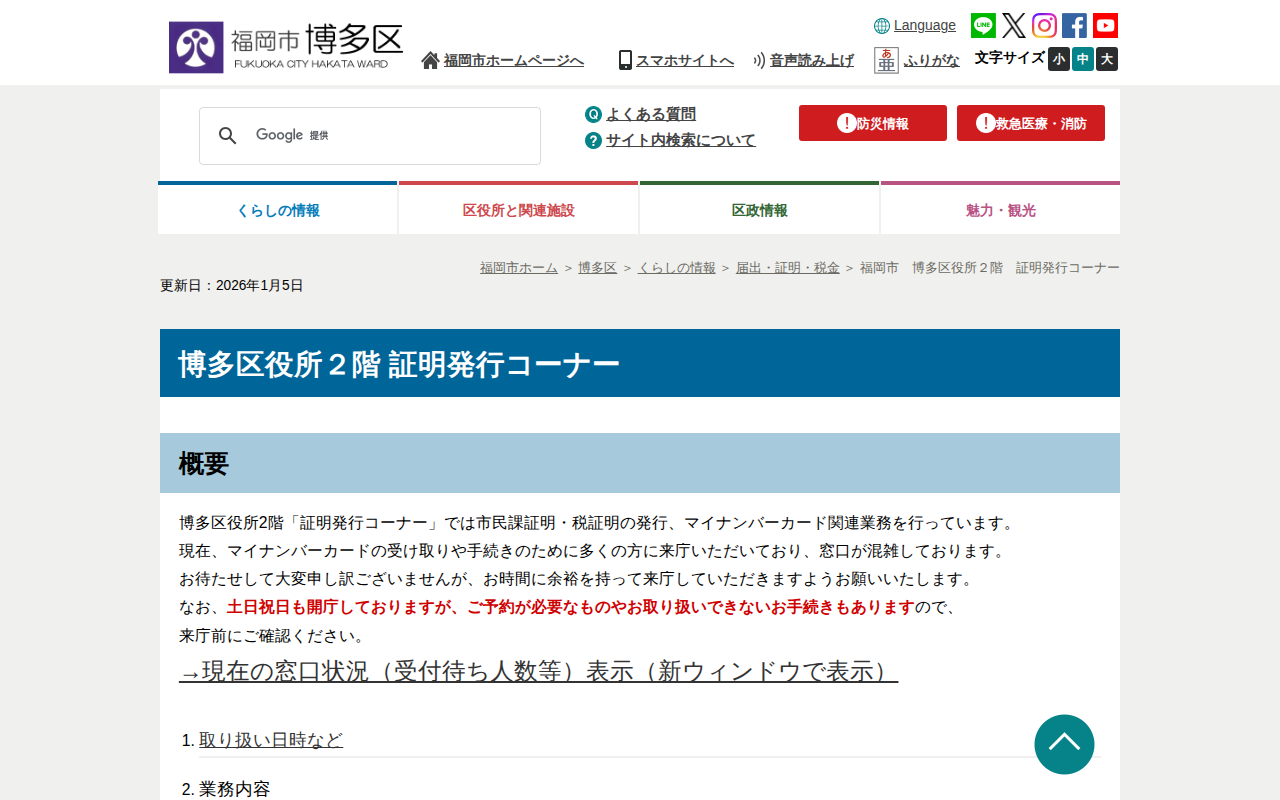This screenshot has width=1280, height=800.
Task: Click the search magnifier icon
Action: tap(228, 135)
